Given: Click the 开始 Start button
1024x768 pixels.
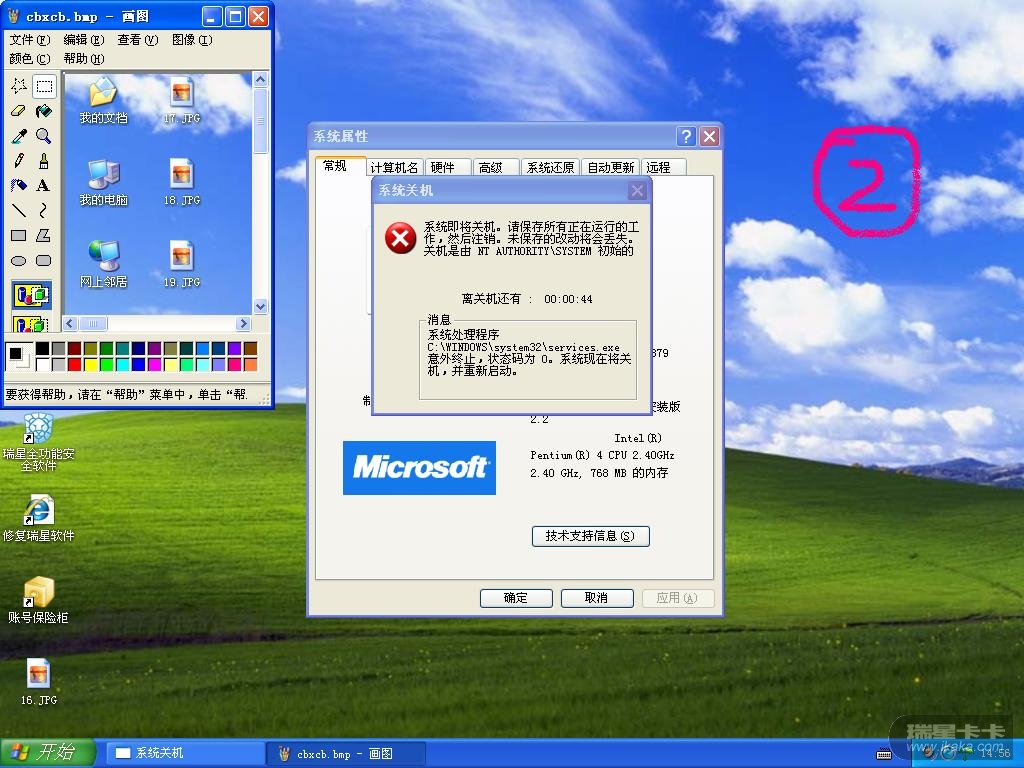Looking at the screenshot, I should click(x=48, y=753).
